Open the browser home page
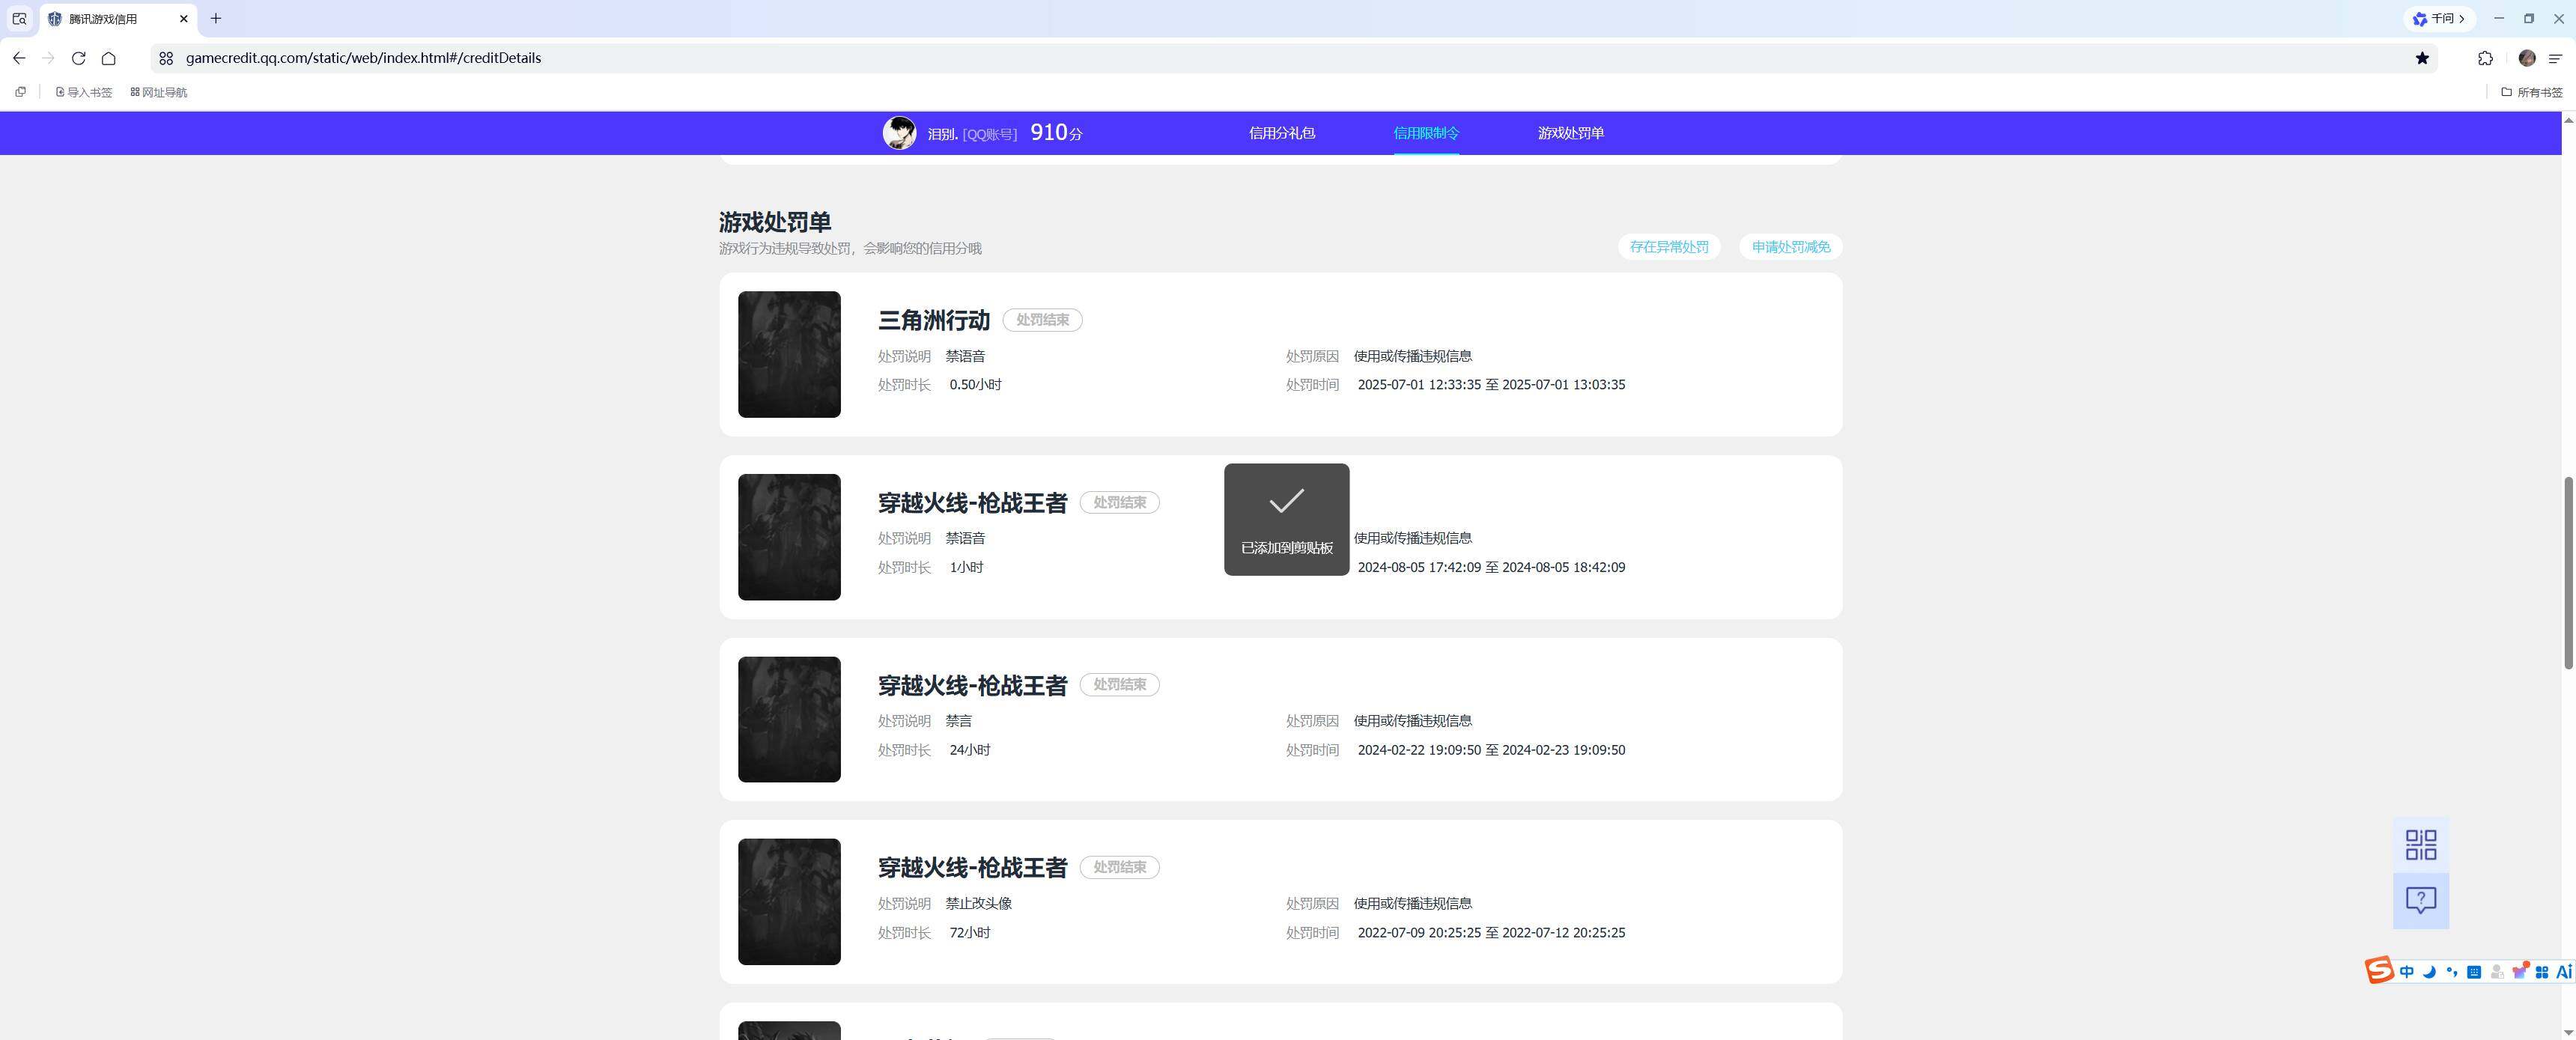Screen dimensions: 2576x1040 pyautogui.click(x=108, y=58)
